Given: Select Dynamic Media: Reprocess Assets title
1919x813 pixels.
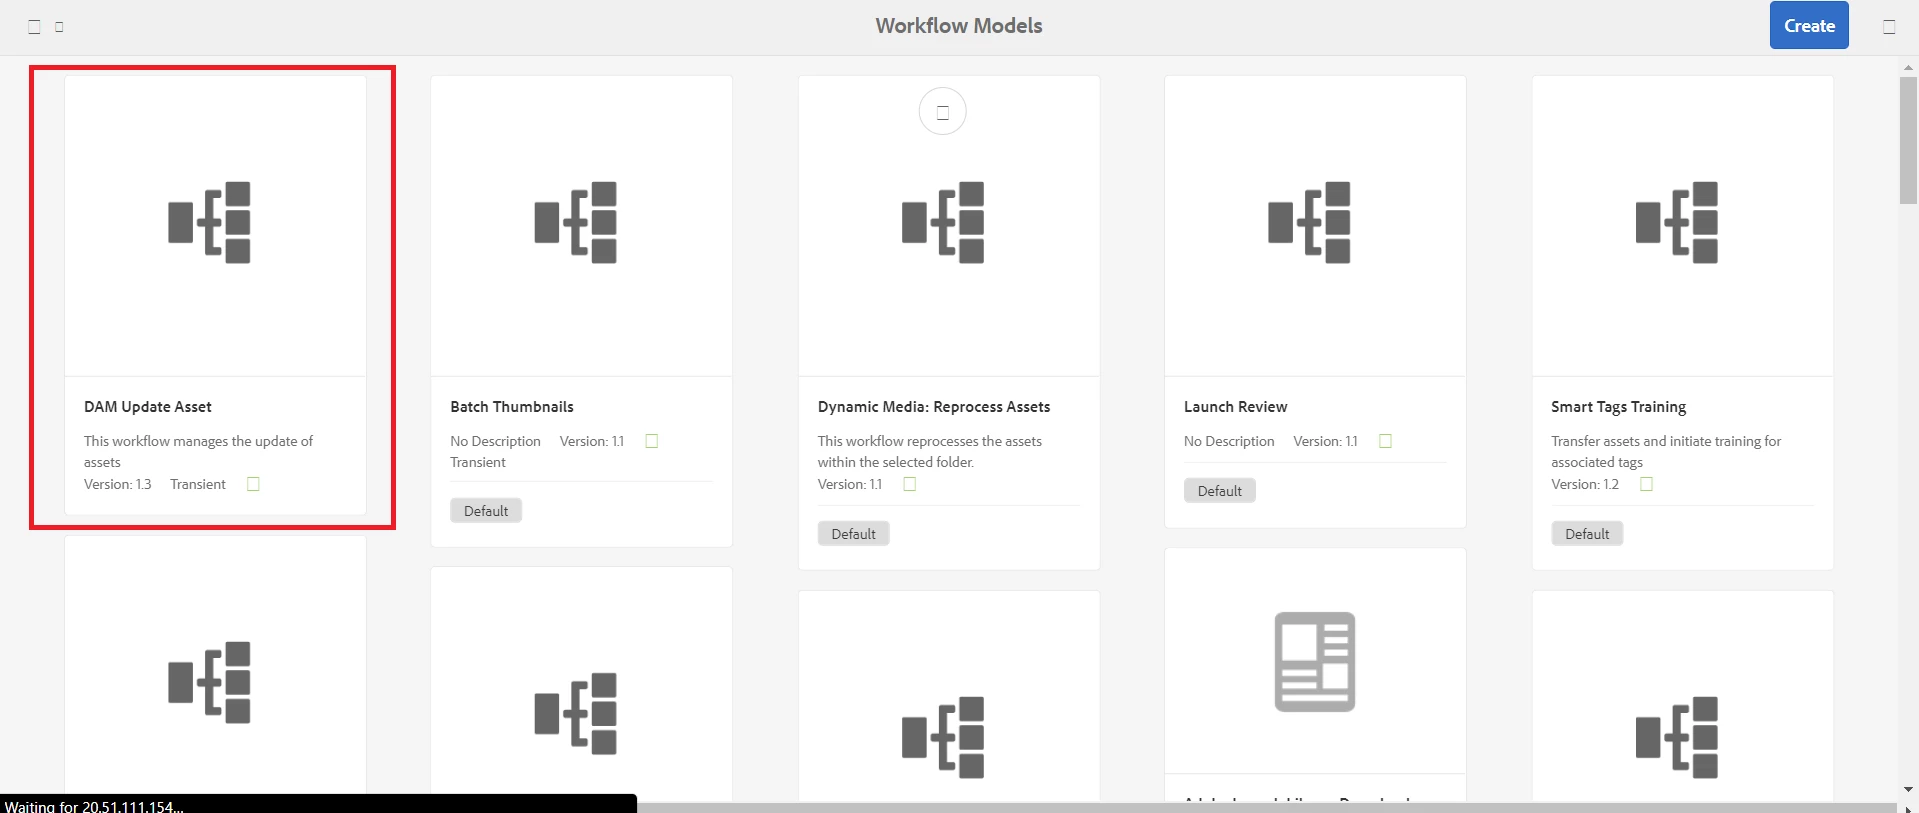Looking at the screenshot, I should click(x=934, y=407).
